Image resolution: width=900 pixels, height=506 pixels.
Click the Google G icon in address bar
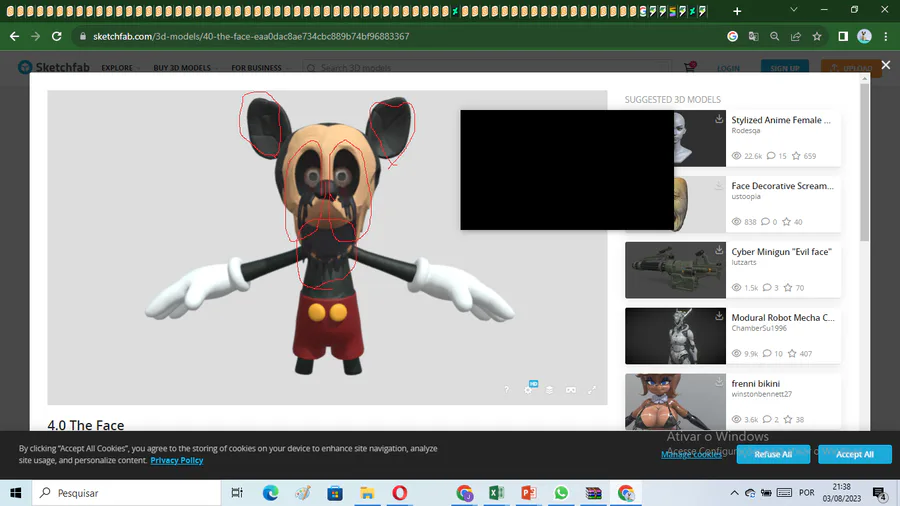point(732,36)
